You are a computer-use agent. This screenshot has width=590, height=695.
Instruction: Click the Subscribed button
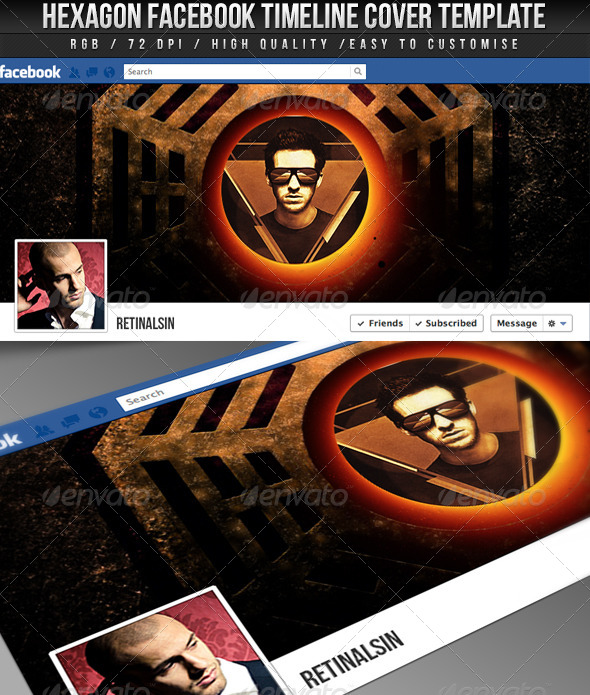point(446,323)
